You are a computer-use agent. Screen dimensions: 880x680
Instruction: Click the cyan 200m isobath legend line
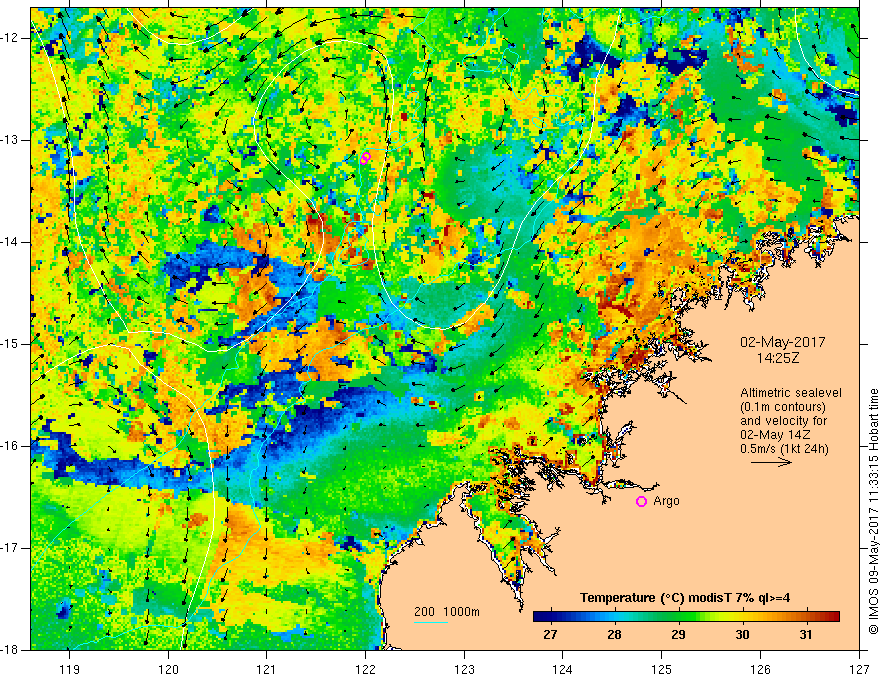(x=431, y=622)
